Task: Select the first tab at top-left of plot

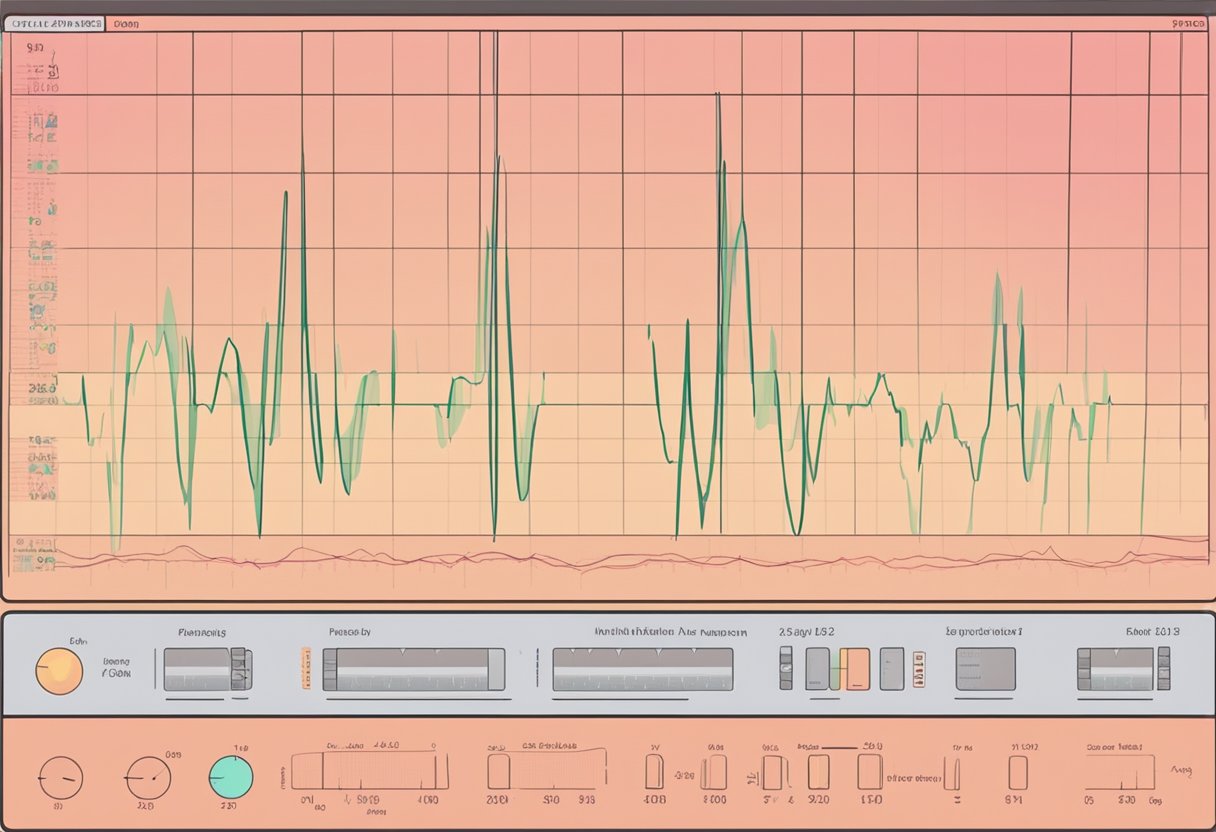Action: click(53, 23)
